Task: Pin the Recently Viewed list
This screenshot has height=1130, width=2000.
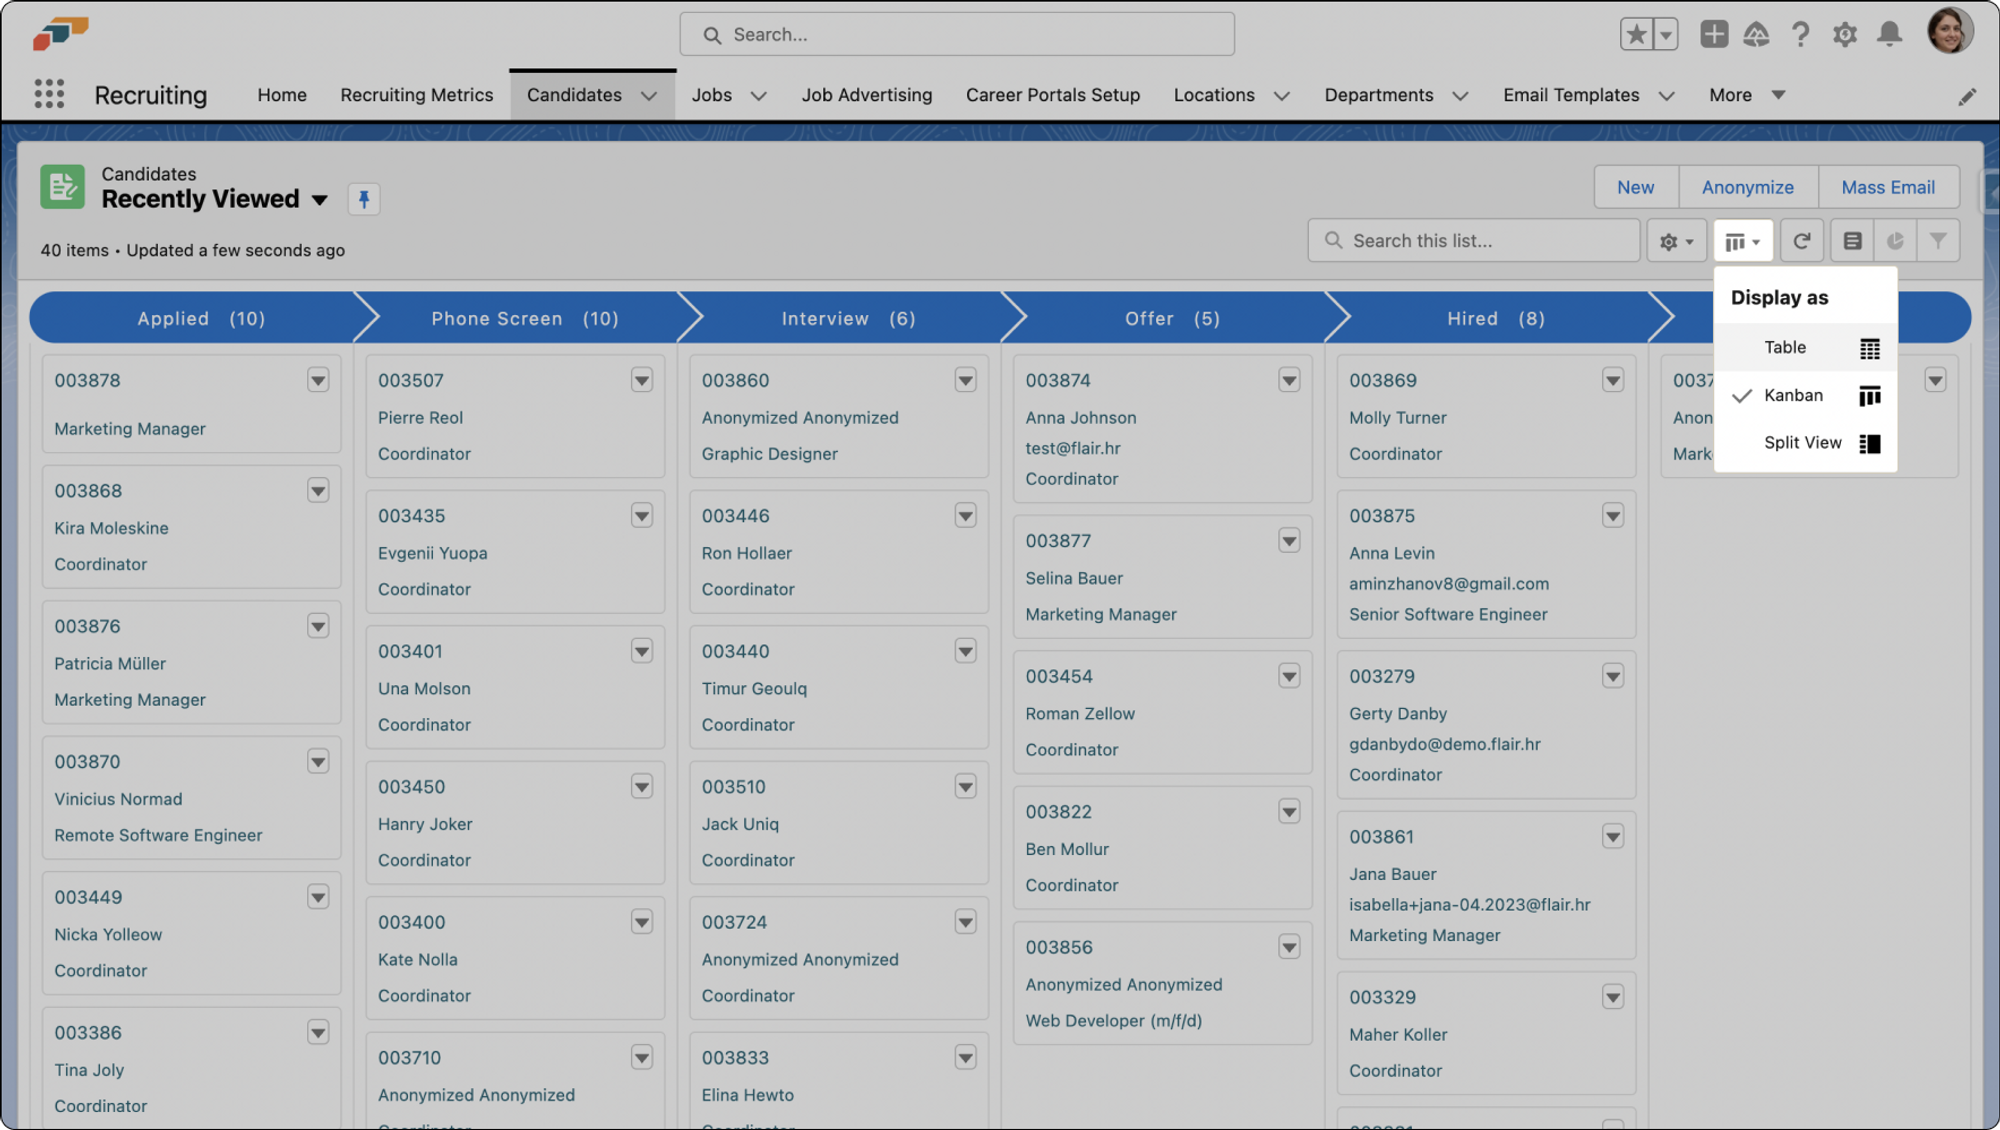Action: [364, 199]
